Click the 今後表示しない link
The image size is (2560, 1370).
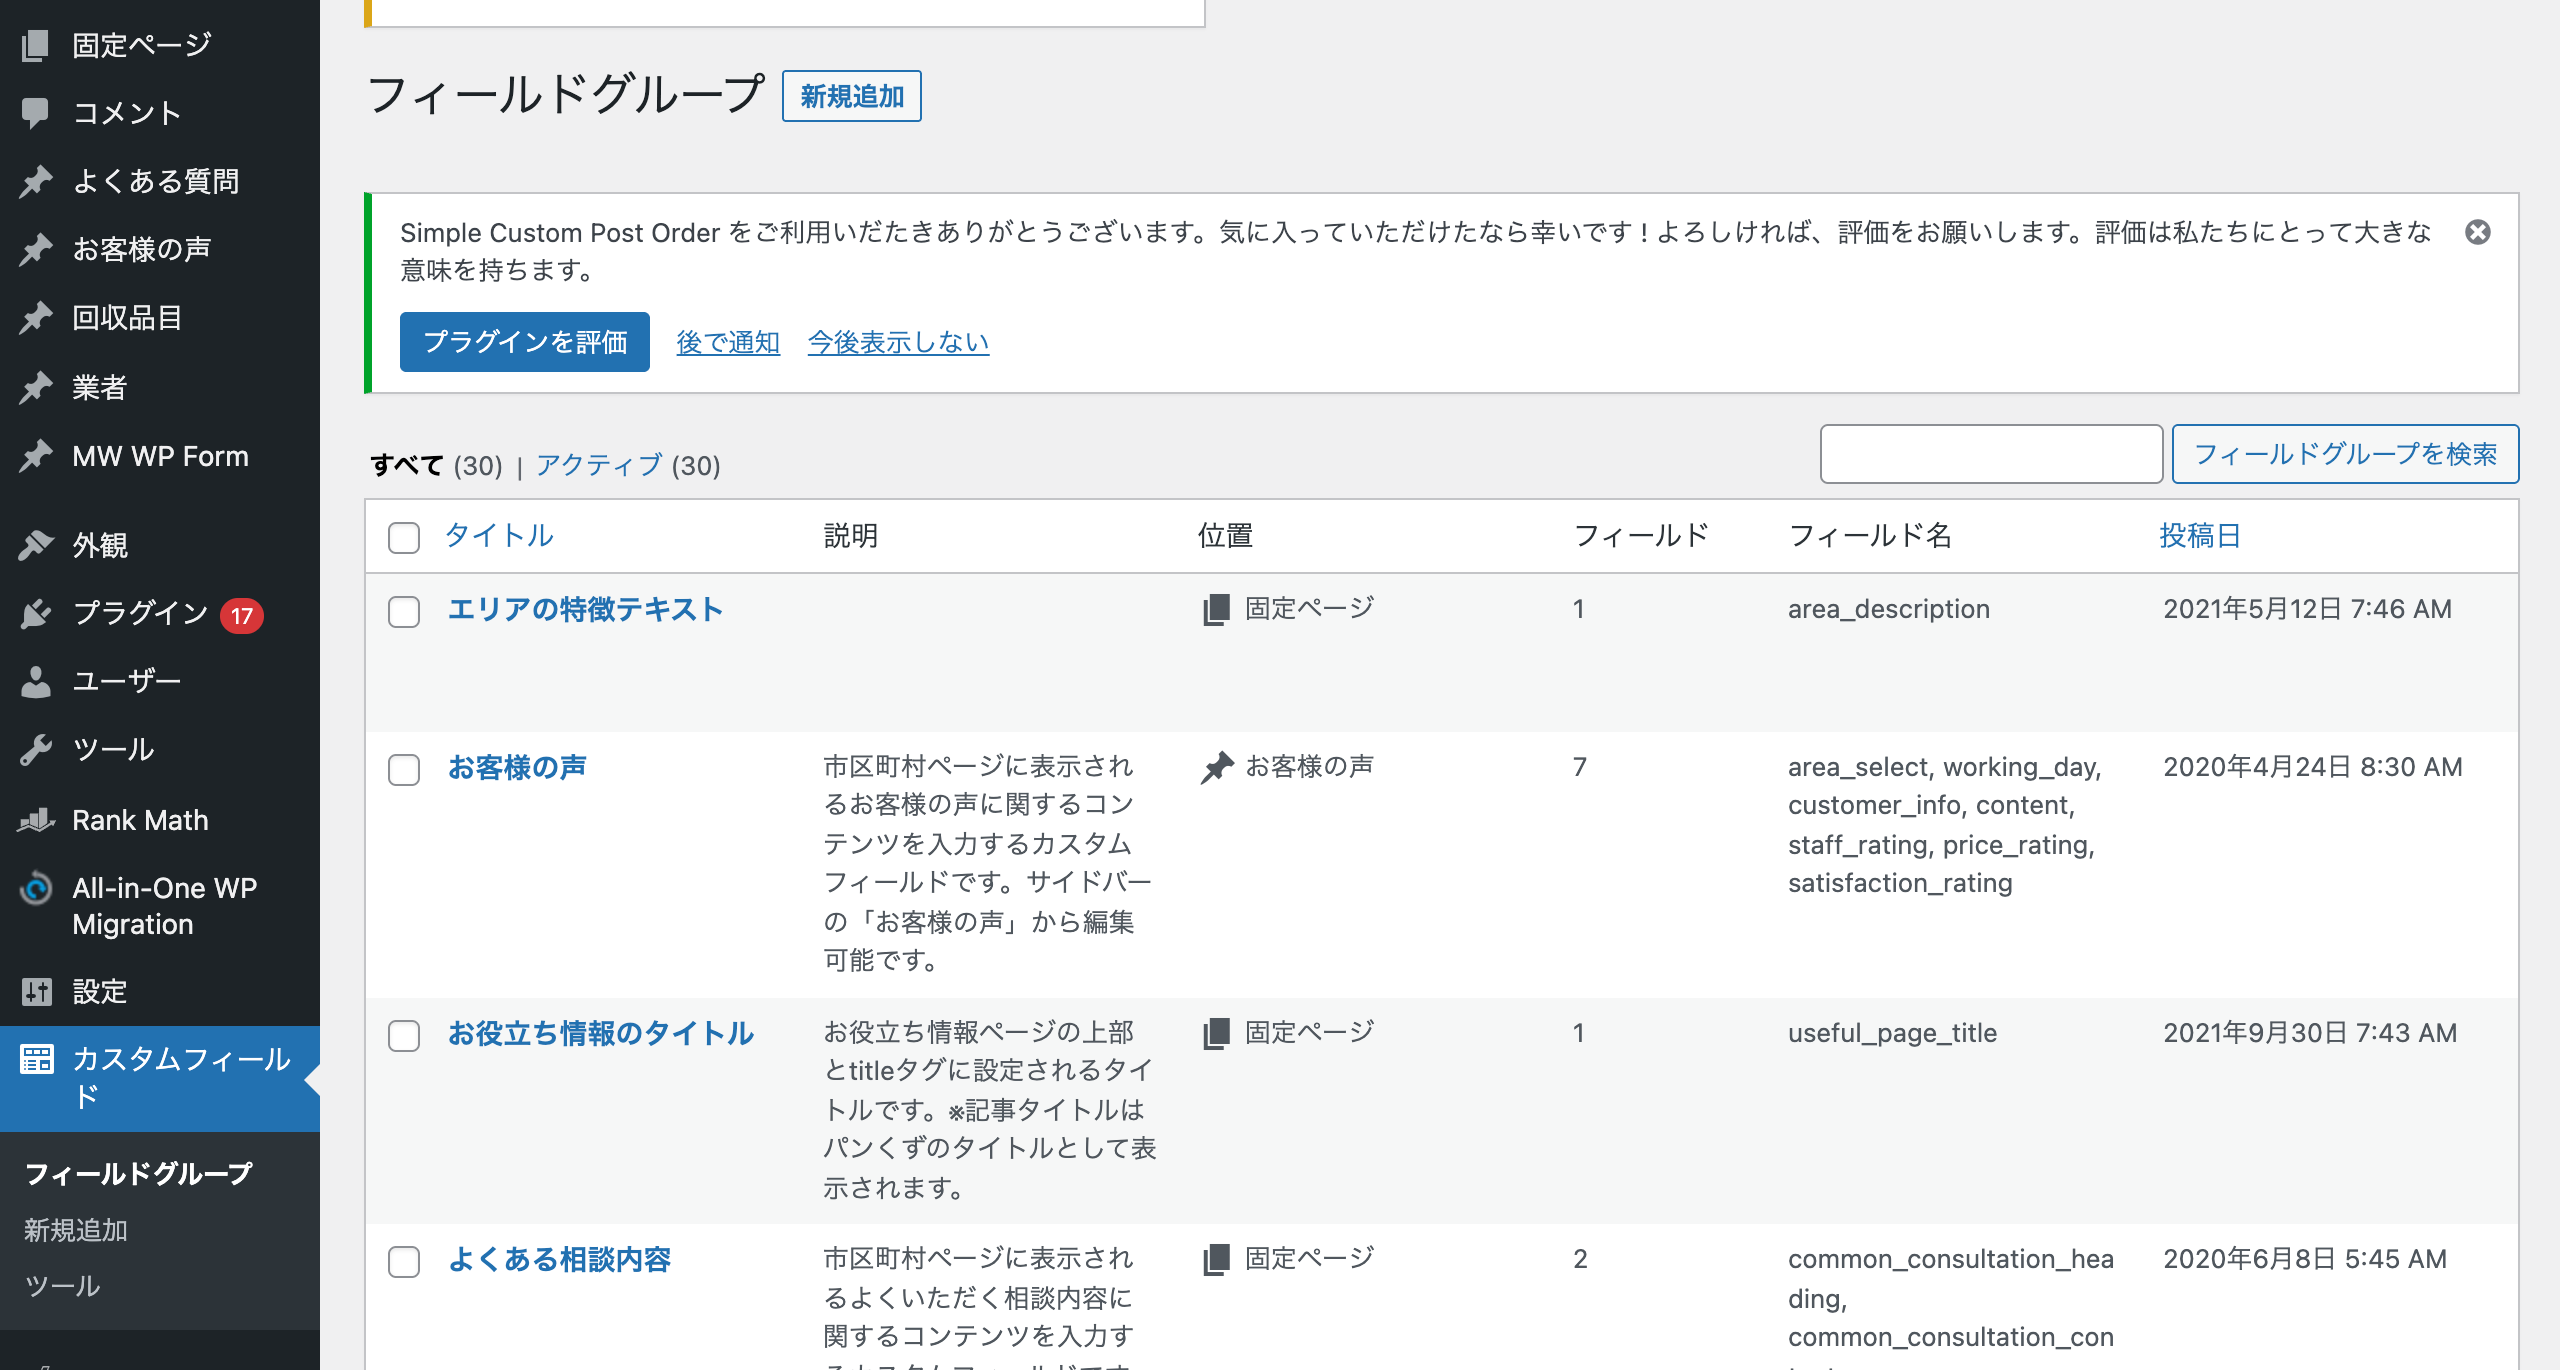898,342
